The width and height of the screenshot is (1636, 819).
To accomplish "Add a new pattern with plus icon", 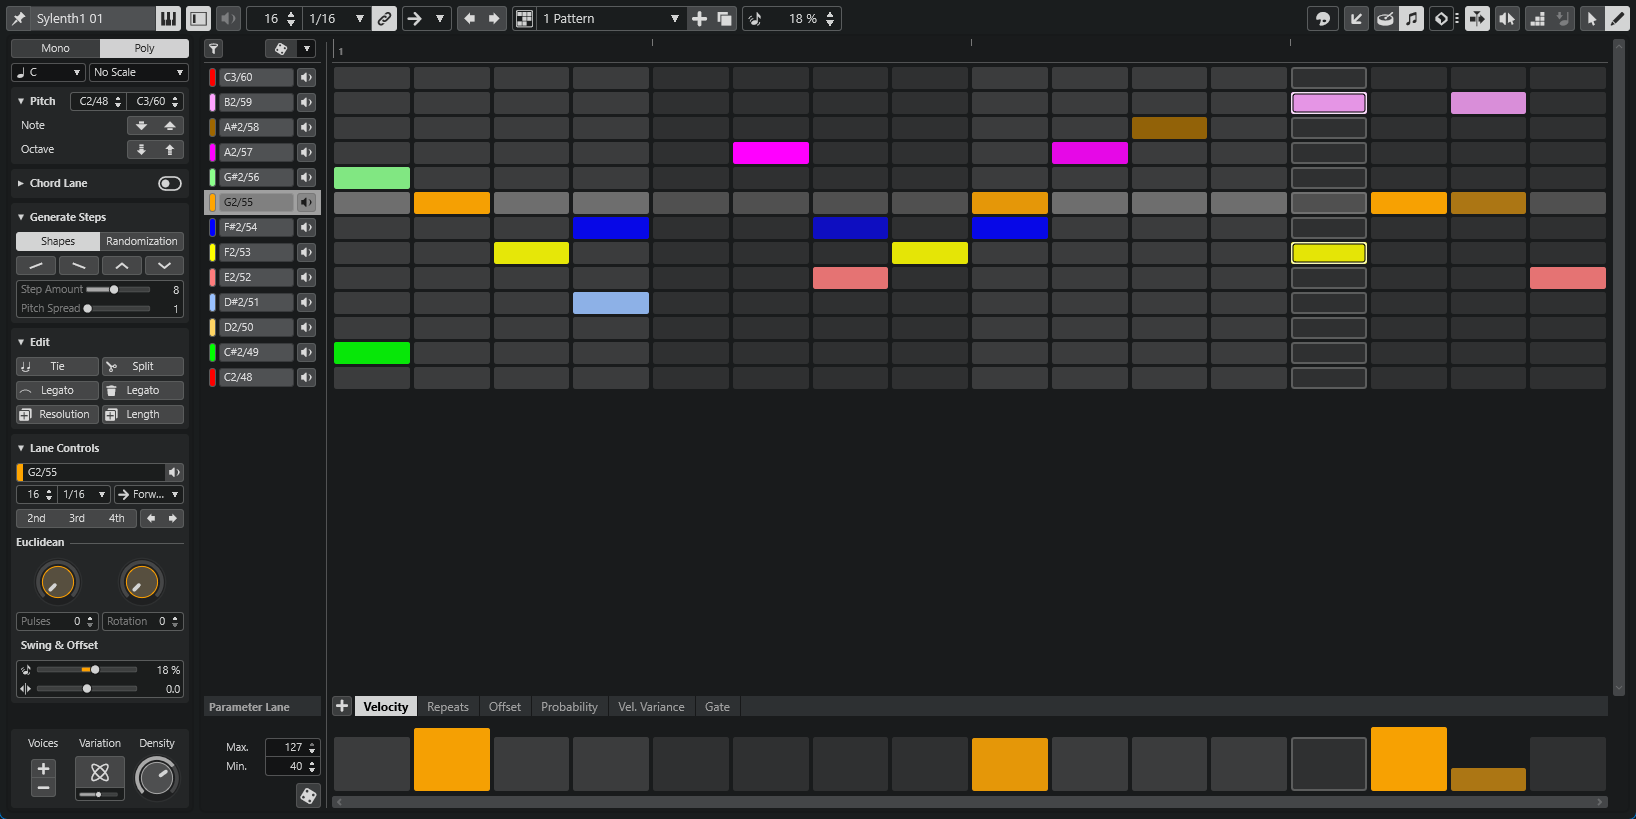I will coord(699,18).
